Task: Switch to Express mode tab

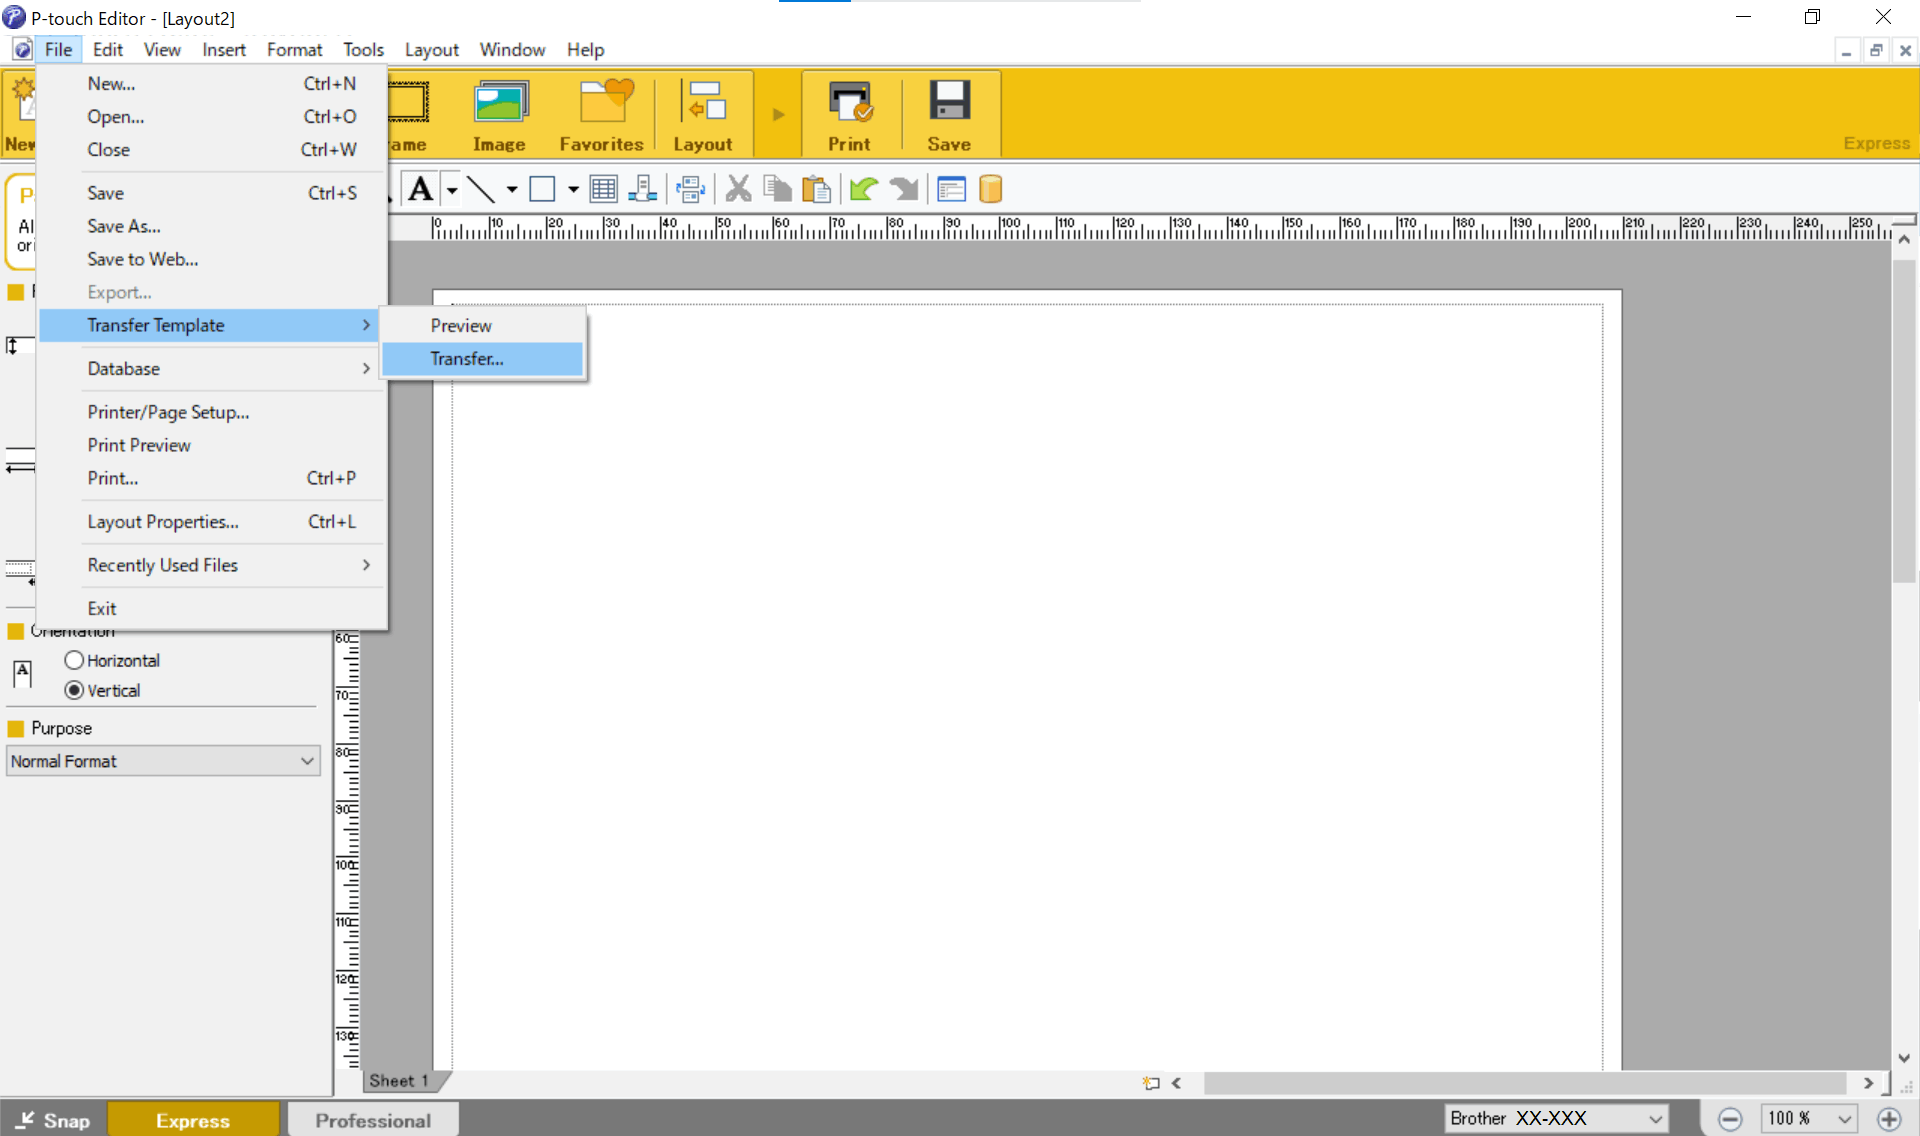Action: (x=193, y=1120)
